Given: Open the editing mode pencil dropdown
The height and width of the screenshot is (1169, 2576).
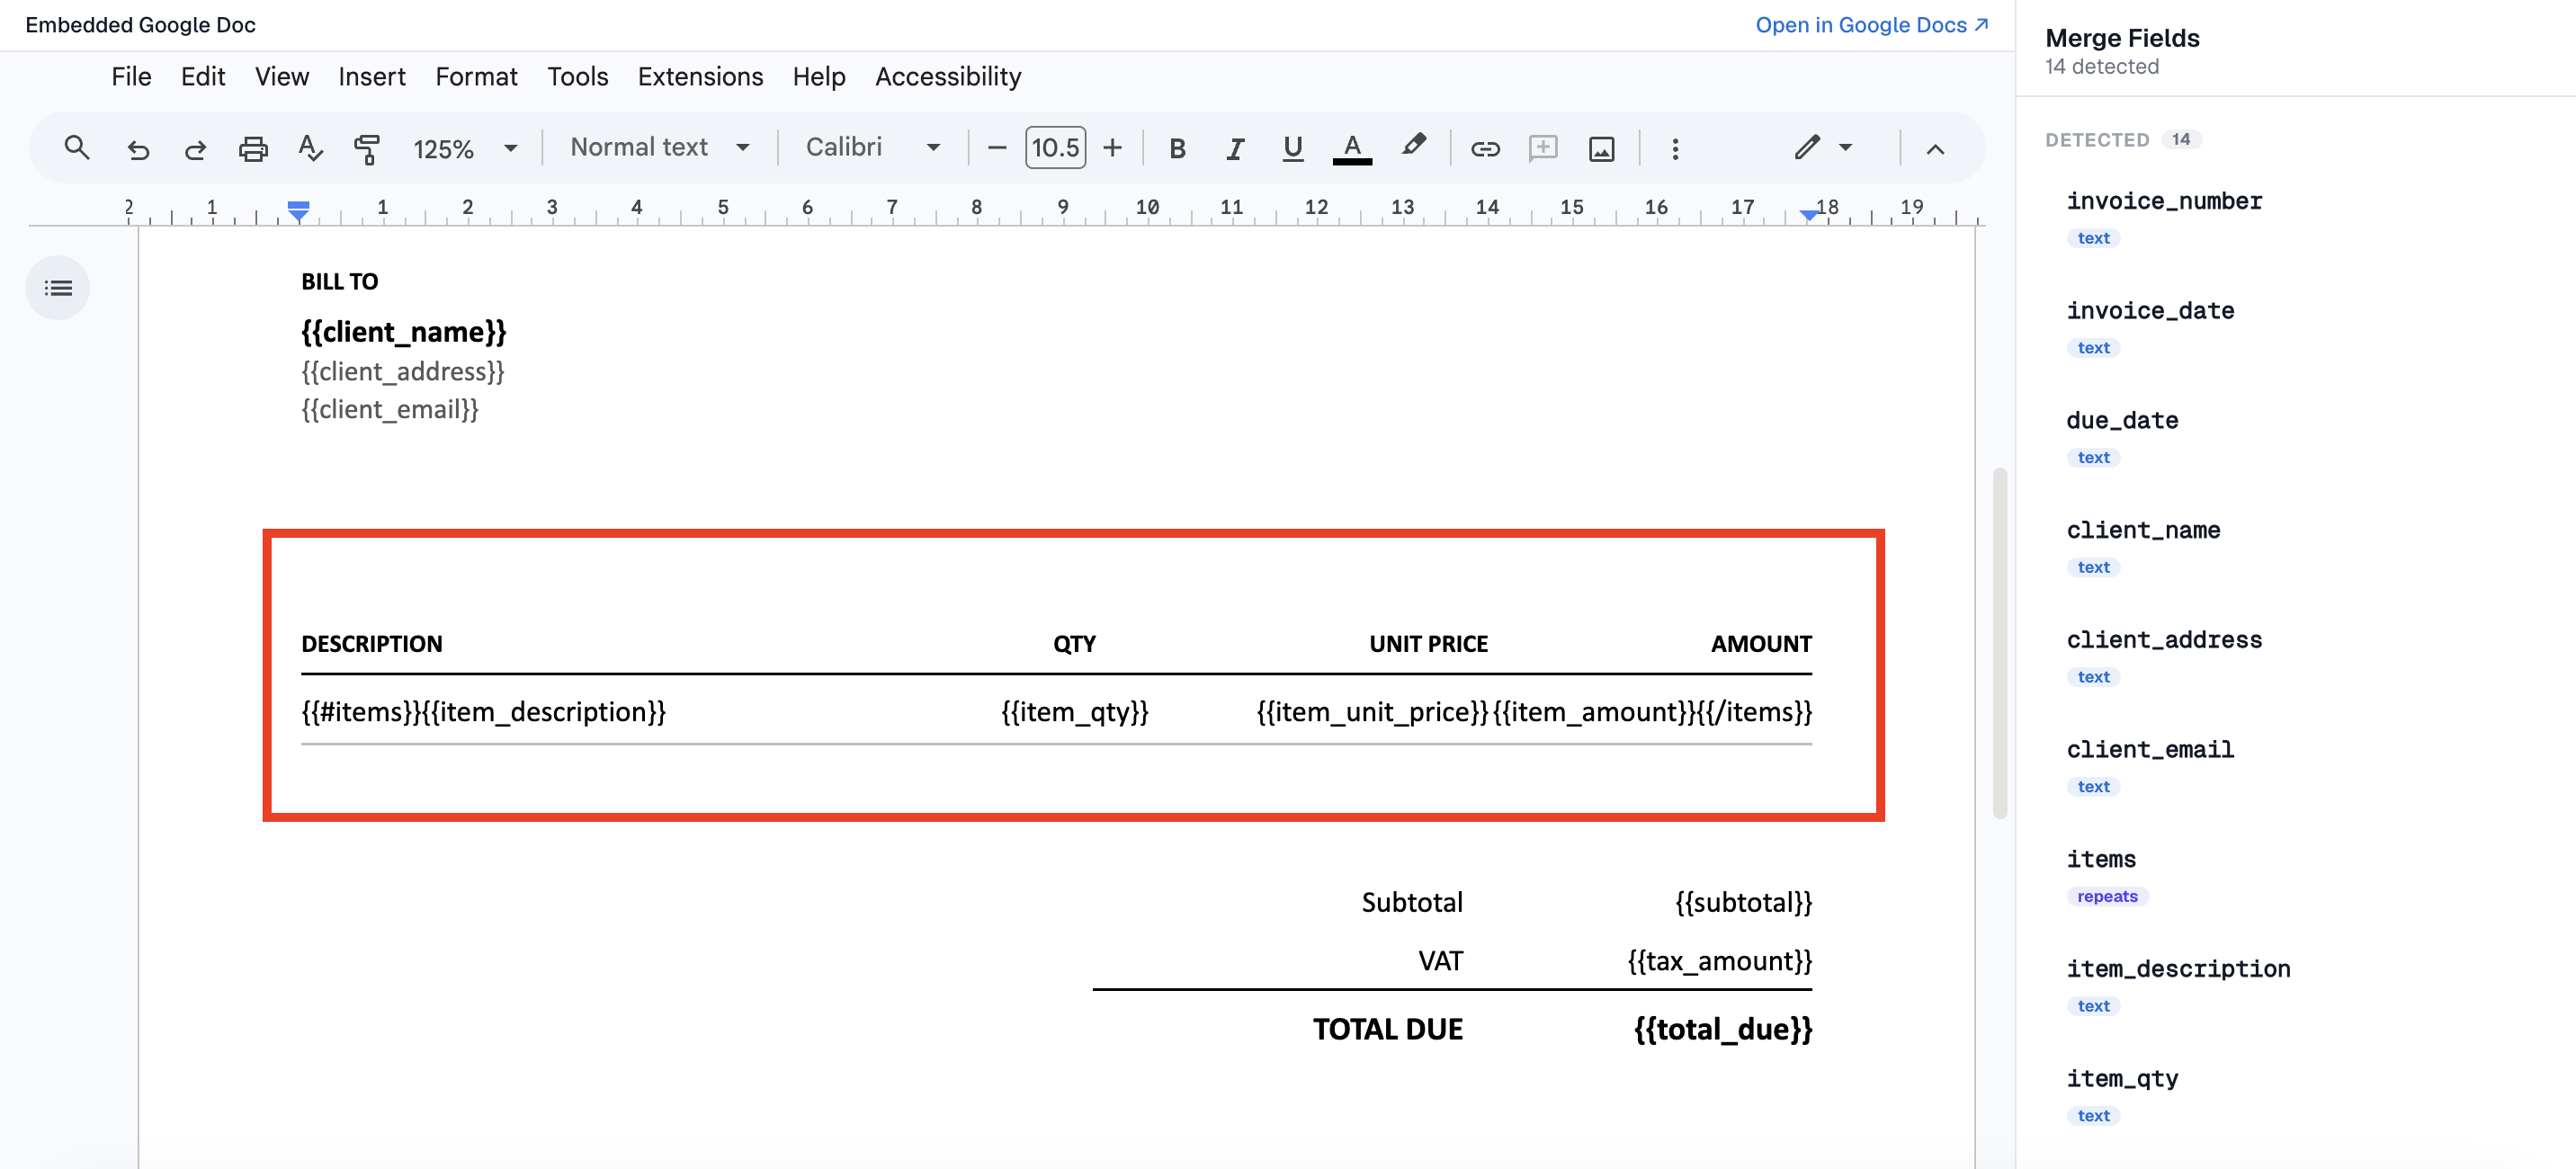Looking at the screenshot, I should tap(1823, 148).
